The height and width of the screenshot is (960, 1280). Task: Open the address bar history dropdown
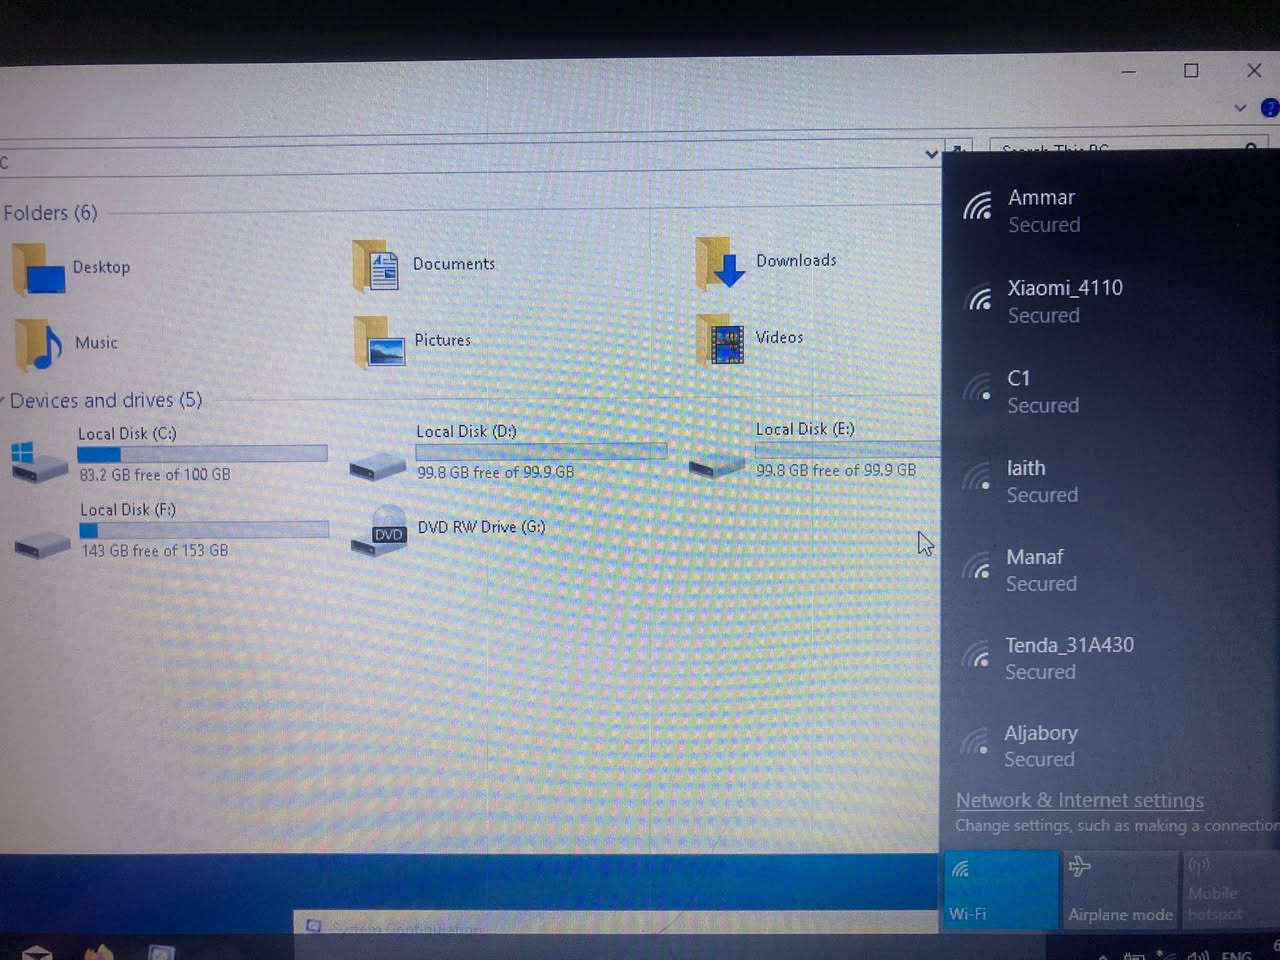[931, 154]
